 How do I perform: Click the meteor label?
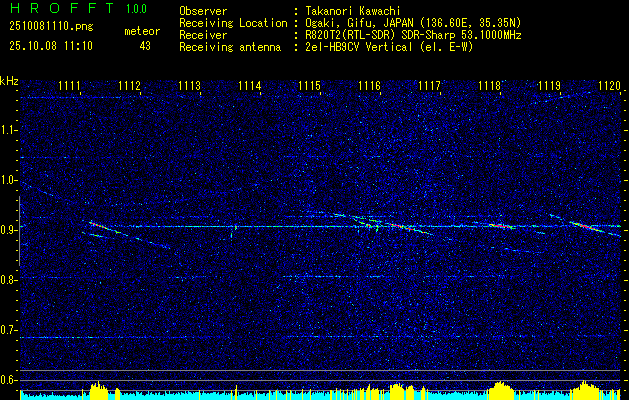142,31
